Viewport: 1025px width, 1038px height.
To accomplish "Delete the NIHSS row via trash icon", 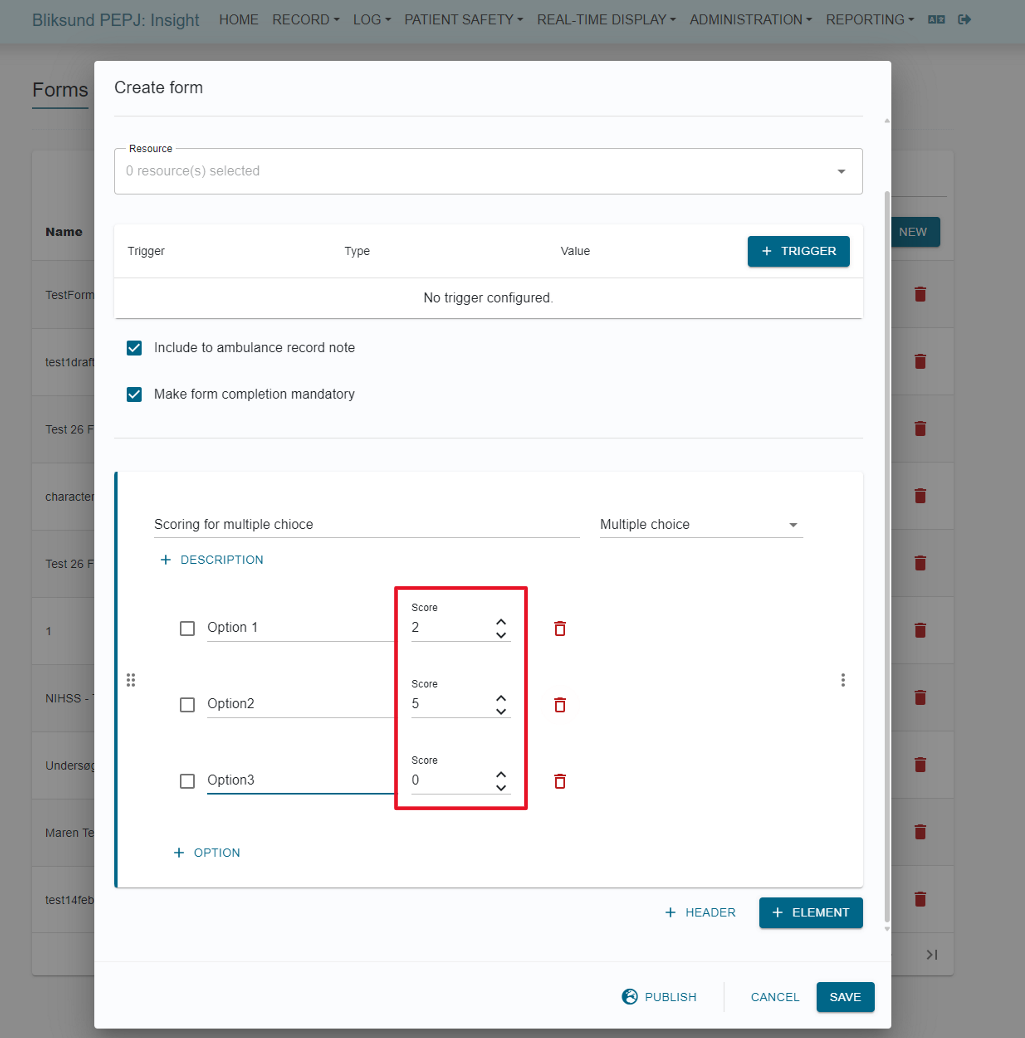I will pos(920,697).
